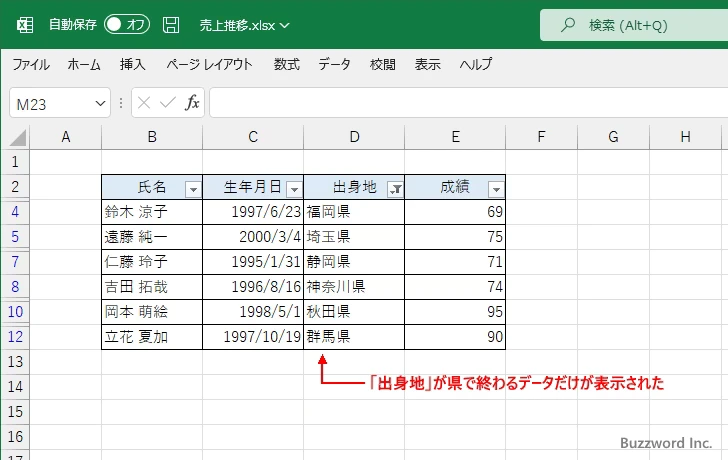The image size is (728, 460).
Task: Select column H header
Action: [685, 137]
